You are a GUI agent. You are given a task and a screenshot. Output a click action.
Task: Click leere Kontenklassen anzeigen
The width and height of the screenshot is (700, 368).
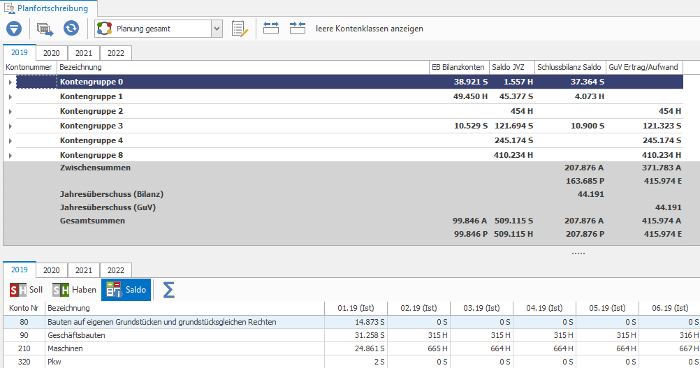[x=369, y=29]
